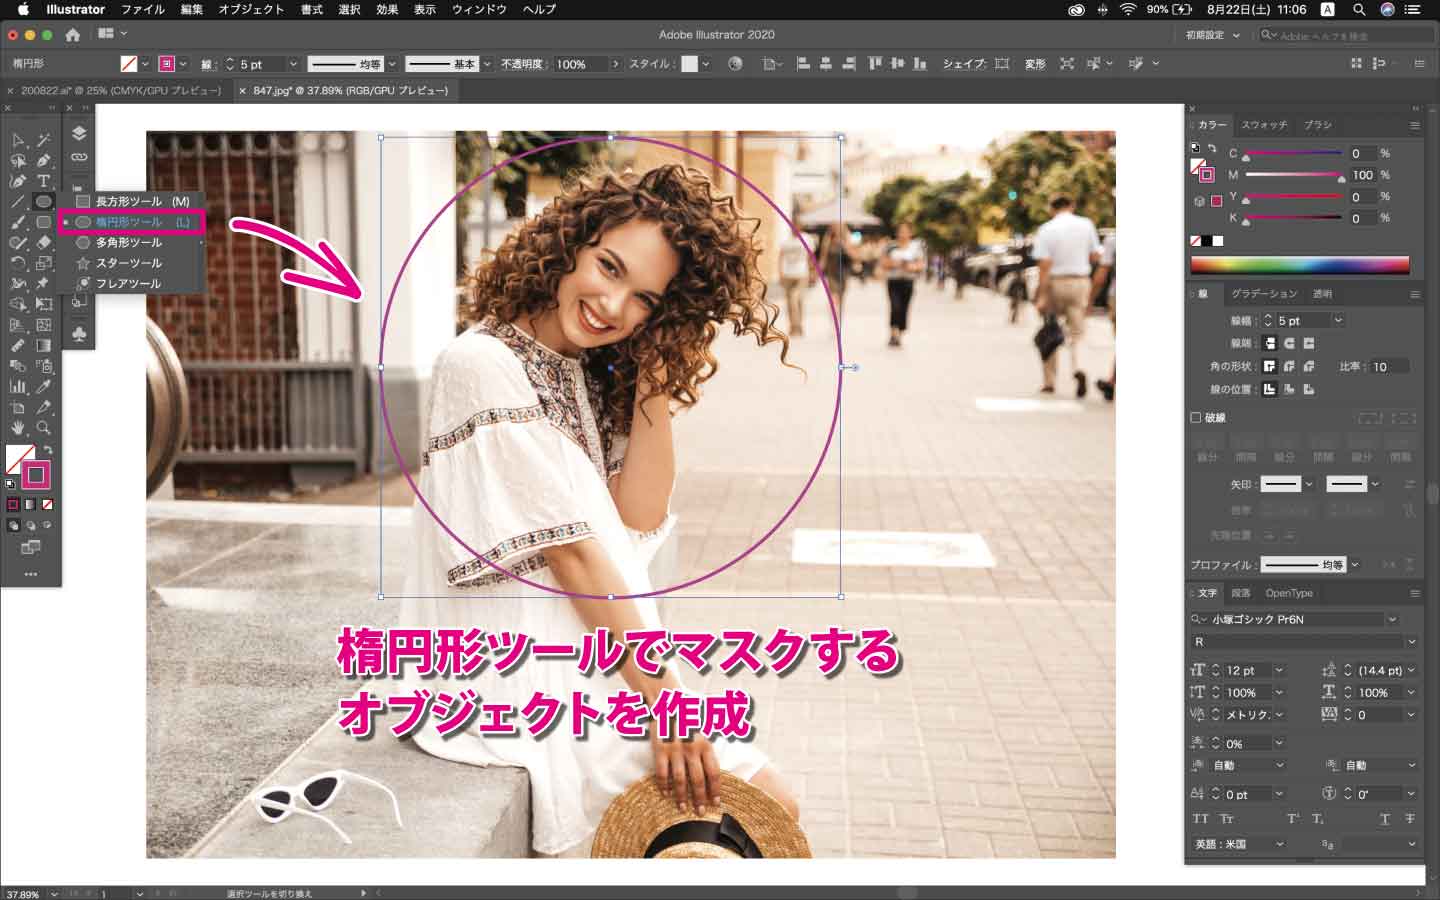Image resolution: width=1440 pixels, height=900 pixels.
Task: Click the Home icon in title bar
Action: point(72,34)
